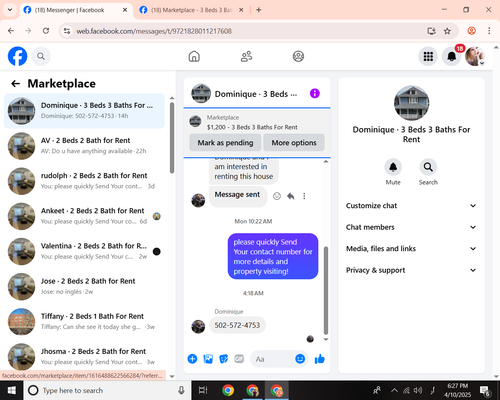
Task: Open $1,200 3 Beds 3 Baths listing link
Action: [252, 127]
